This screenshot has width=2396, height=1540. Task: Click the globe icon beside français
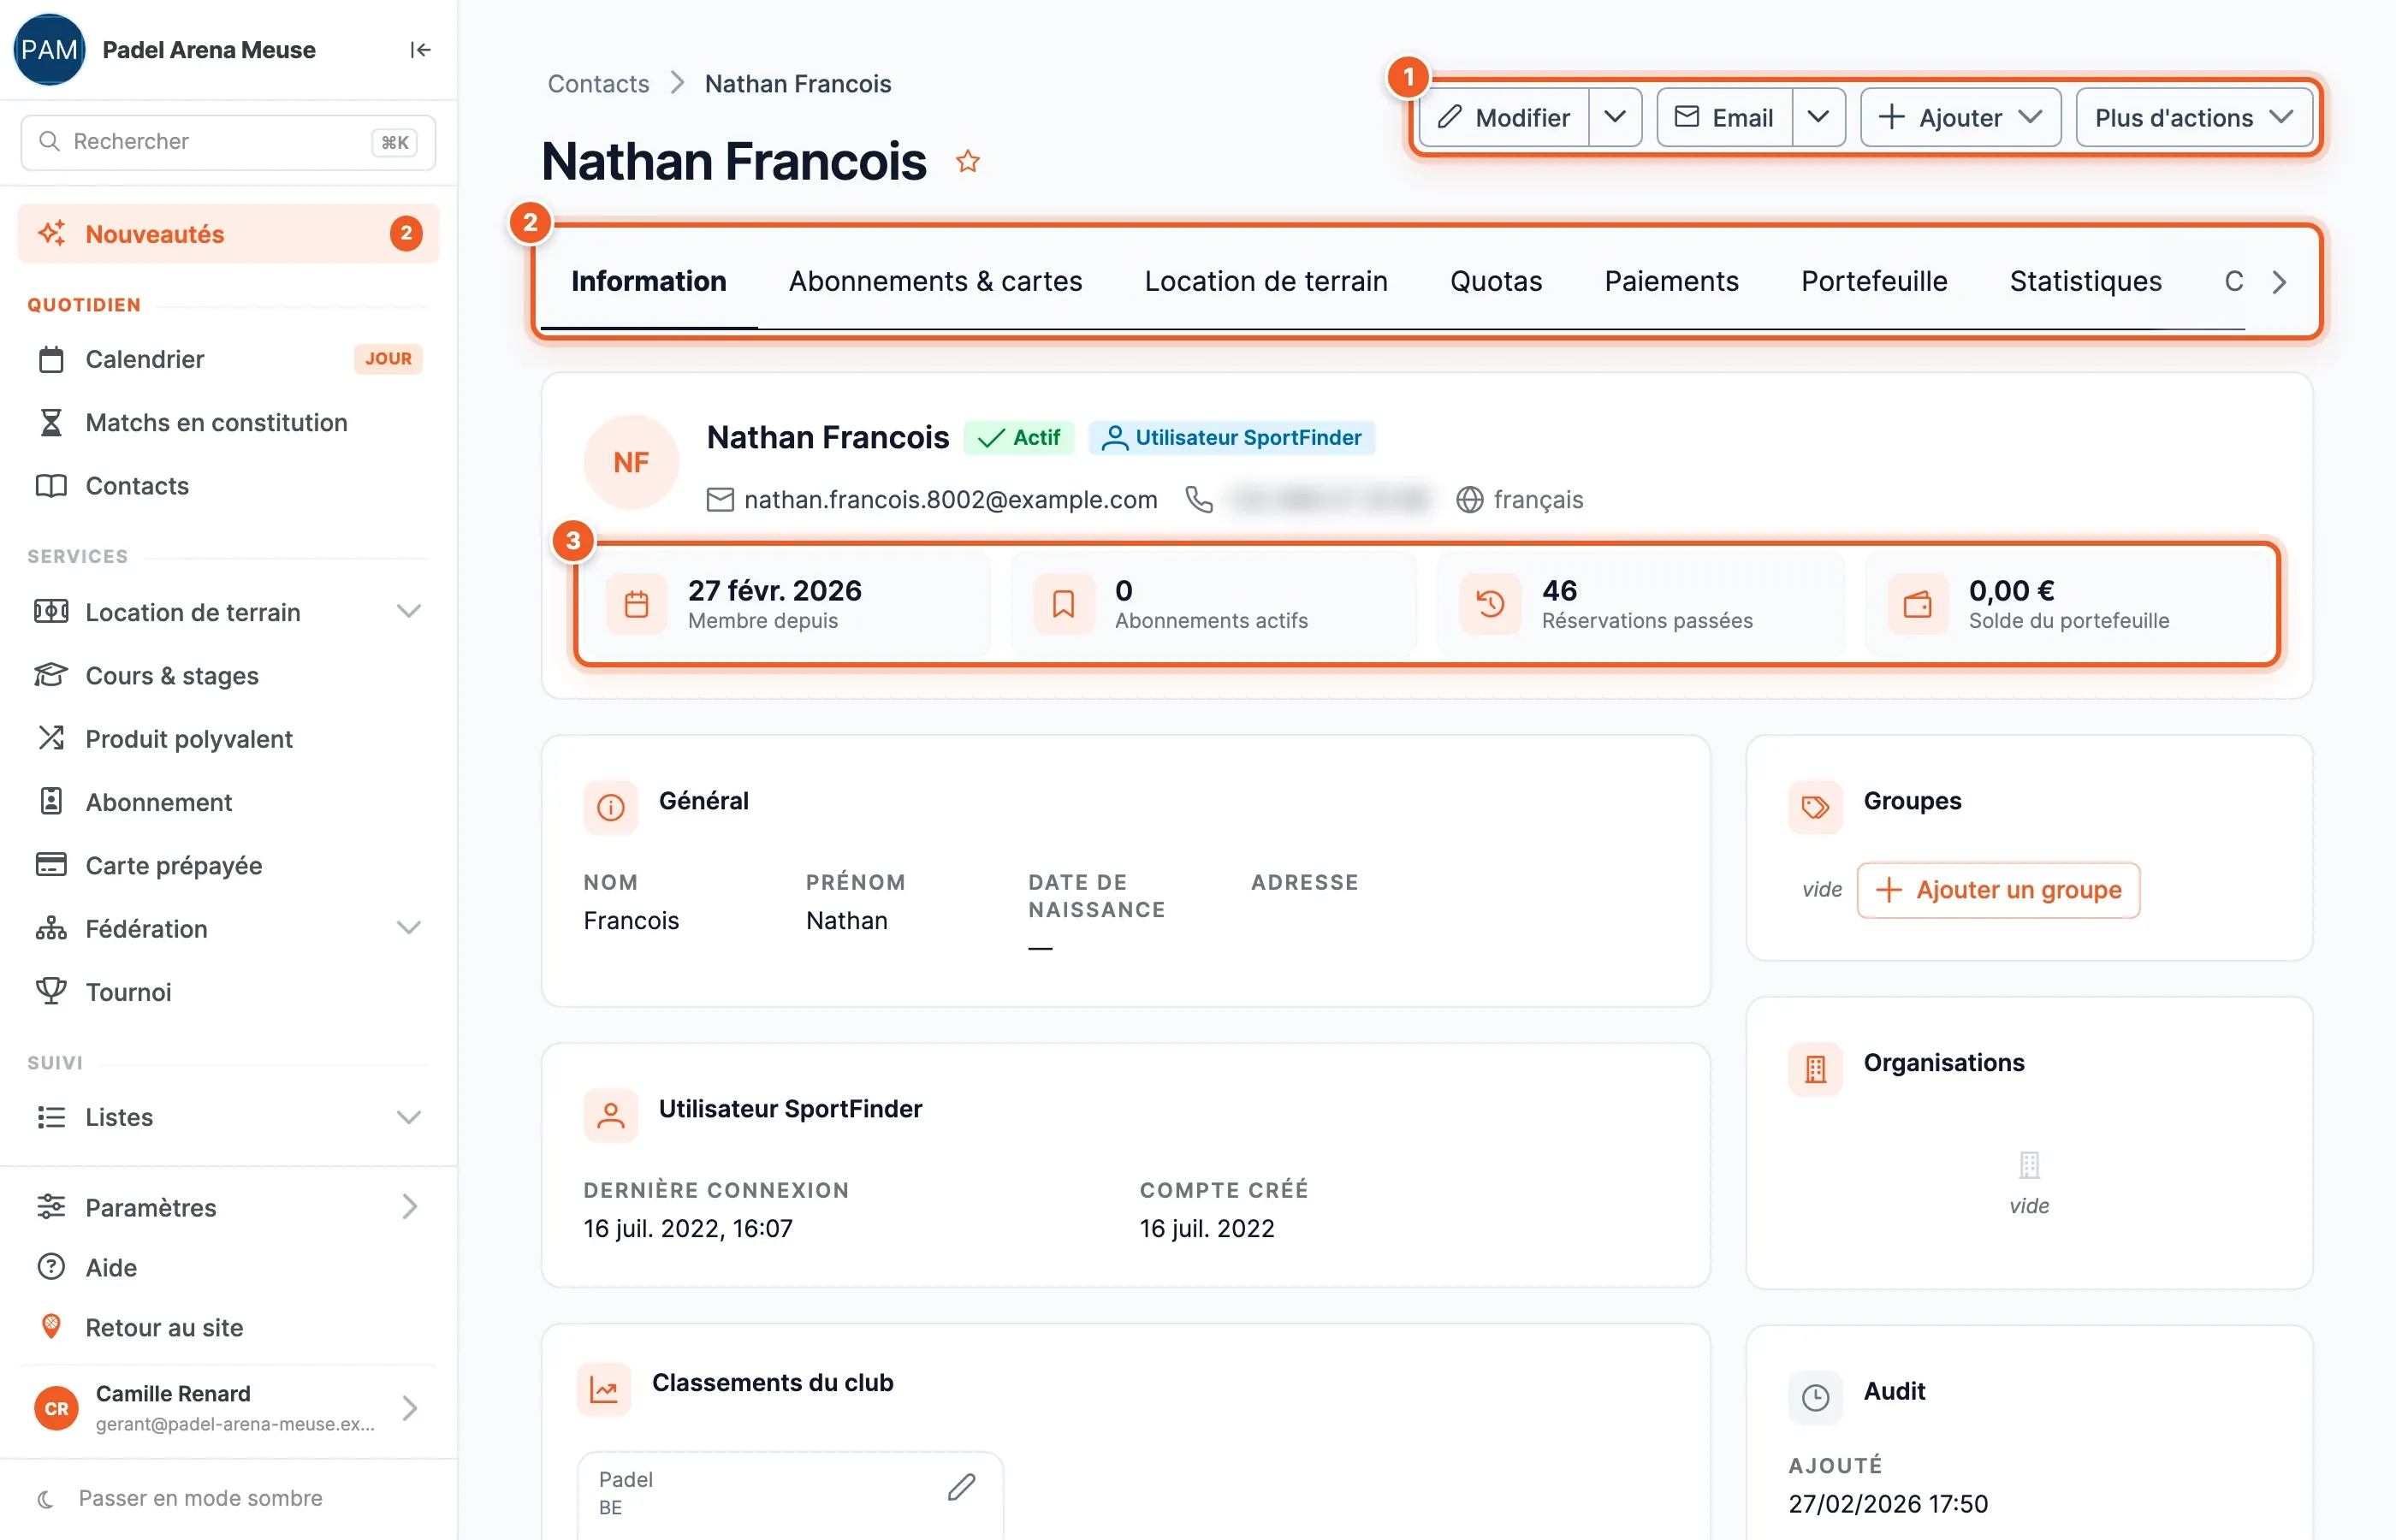[1469, 499]
